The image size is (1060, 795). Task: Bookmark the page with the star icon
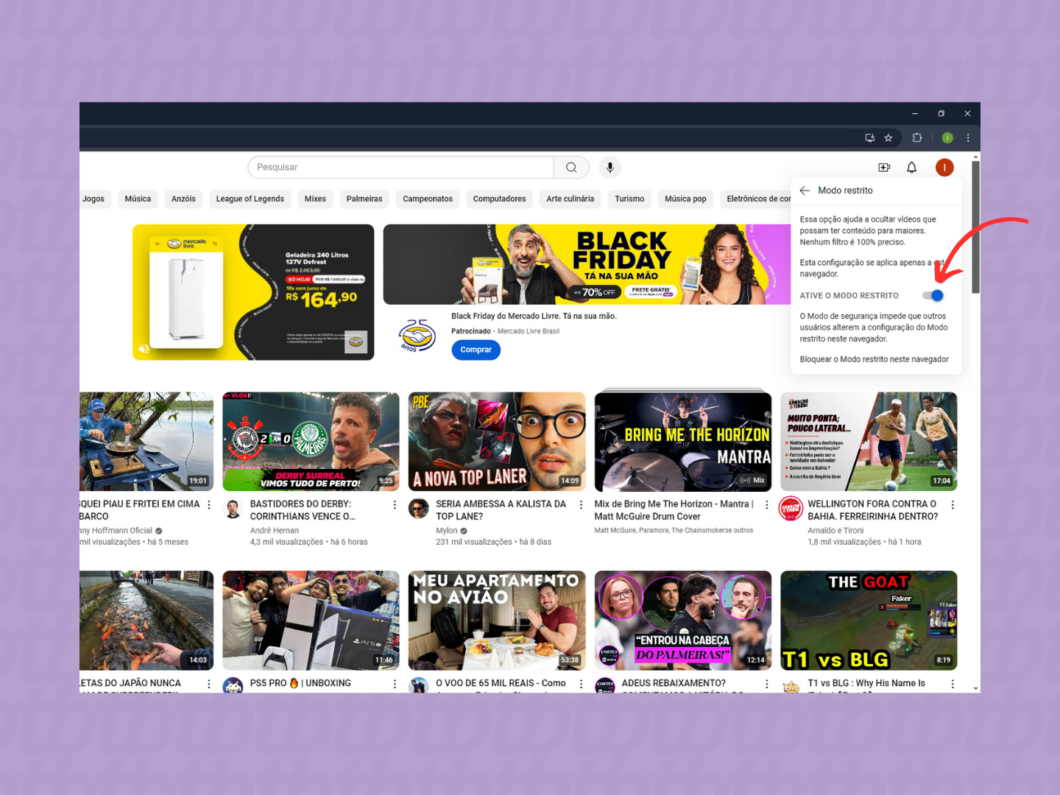888,137
